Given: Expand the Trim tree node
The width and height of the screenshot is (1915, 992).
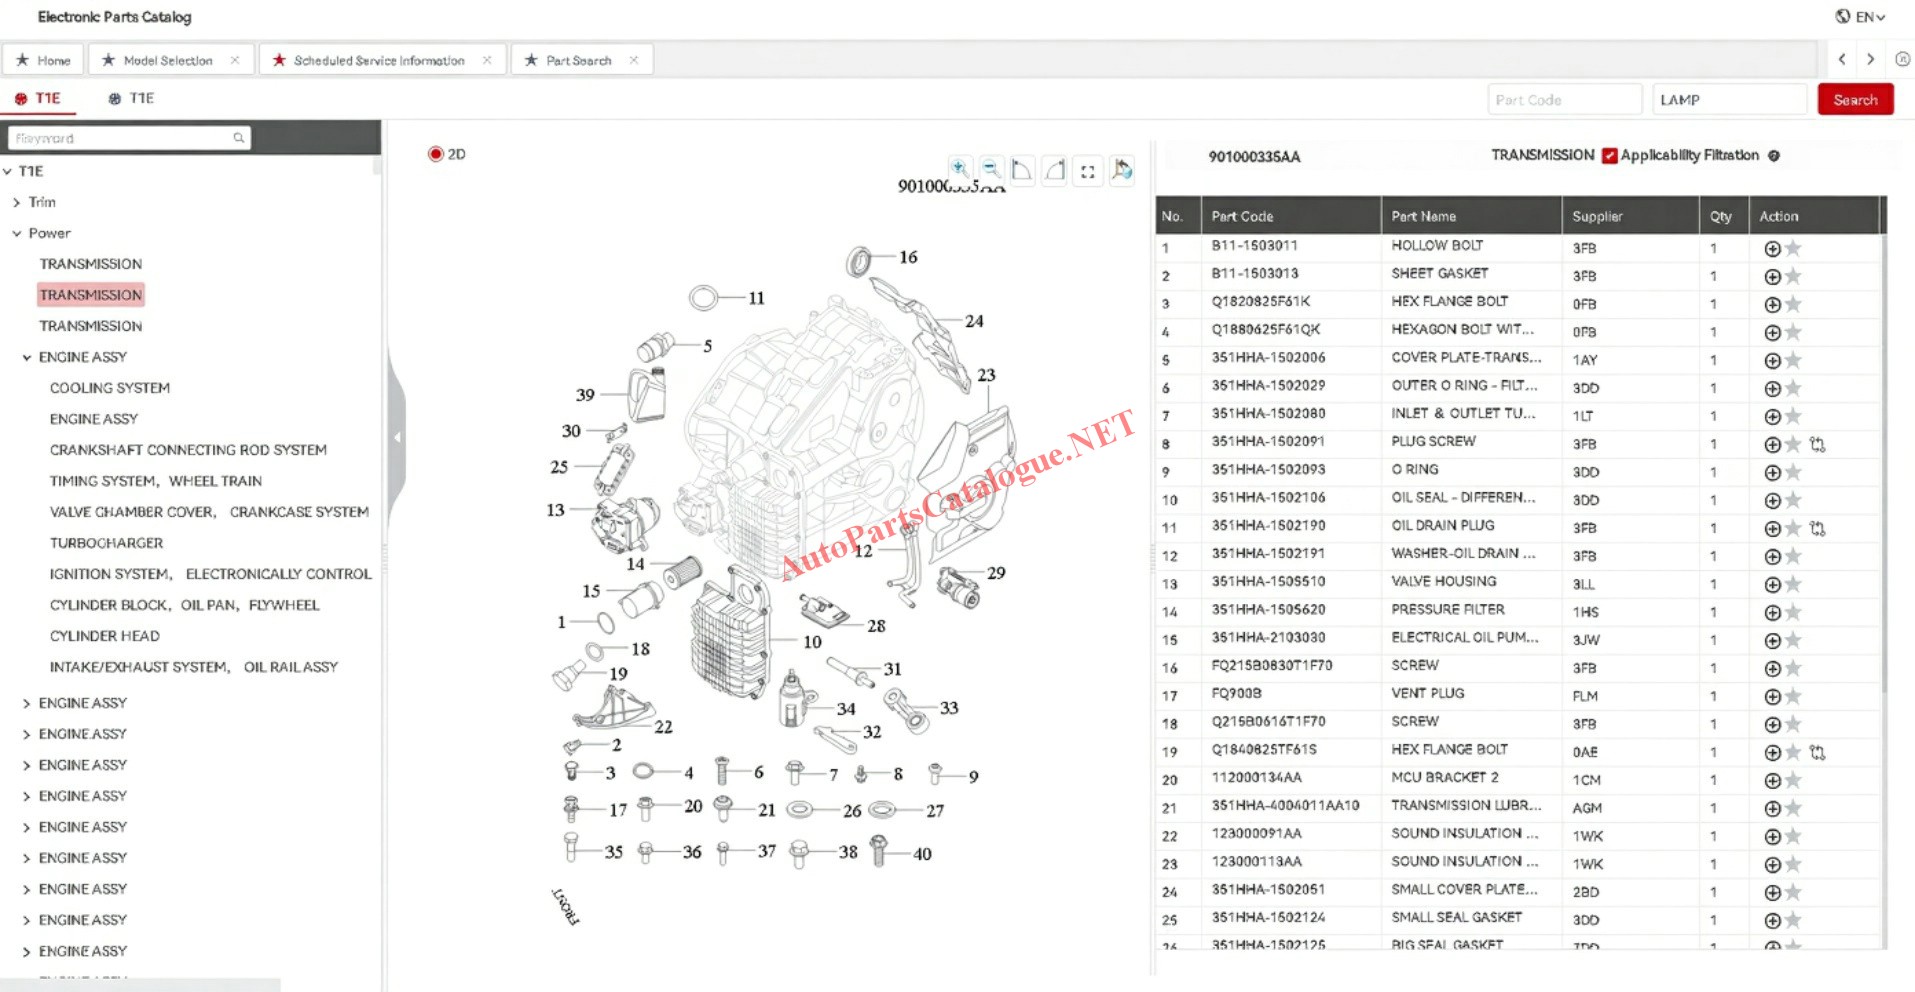Looking at the screenshot, I should pyautogui.click(x=17, y=203).
